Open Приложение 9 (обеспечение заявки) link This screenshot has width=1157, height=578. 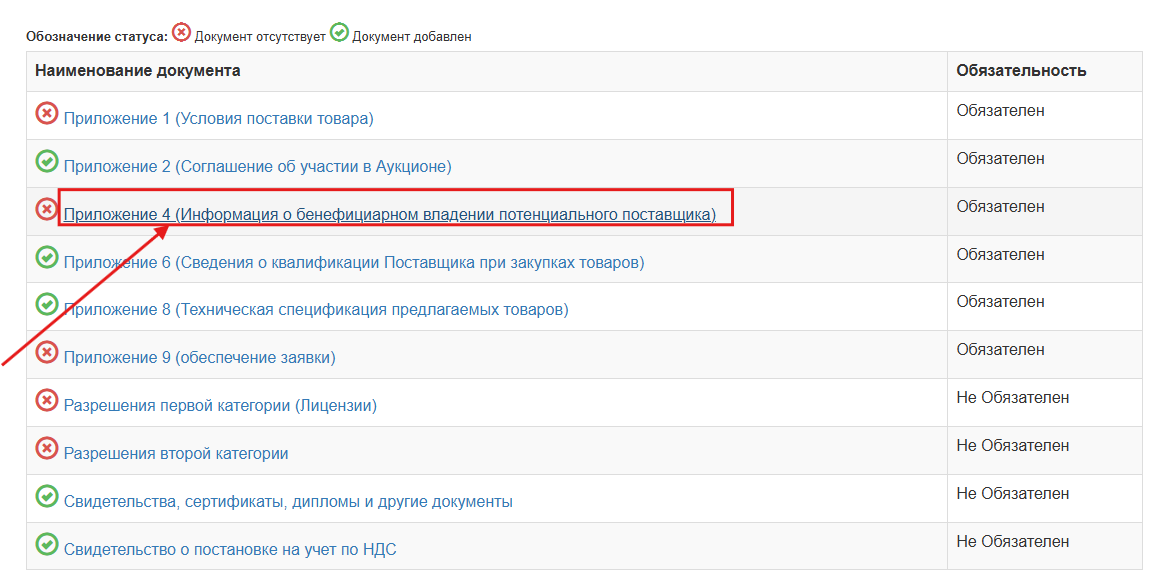point(199,358)
